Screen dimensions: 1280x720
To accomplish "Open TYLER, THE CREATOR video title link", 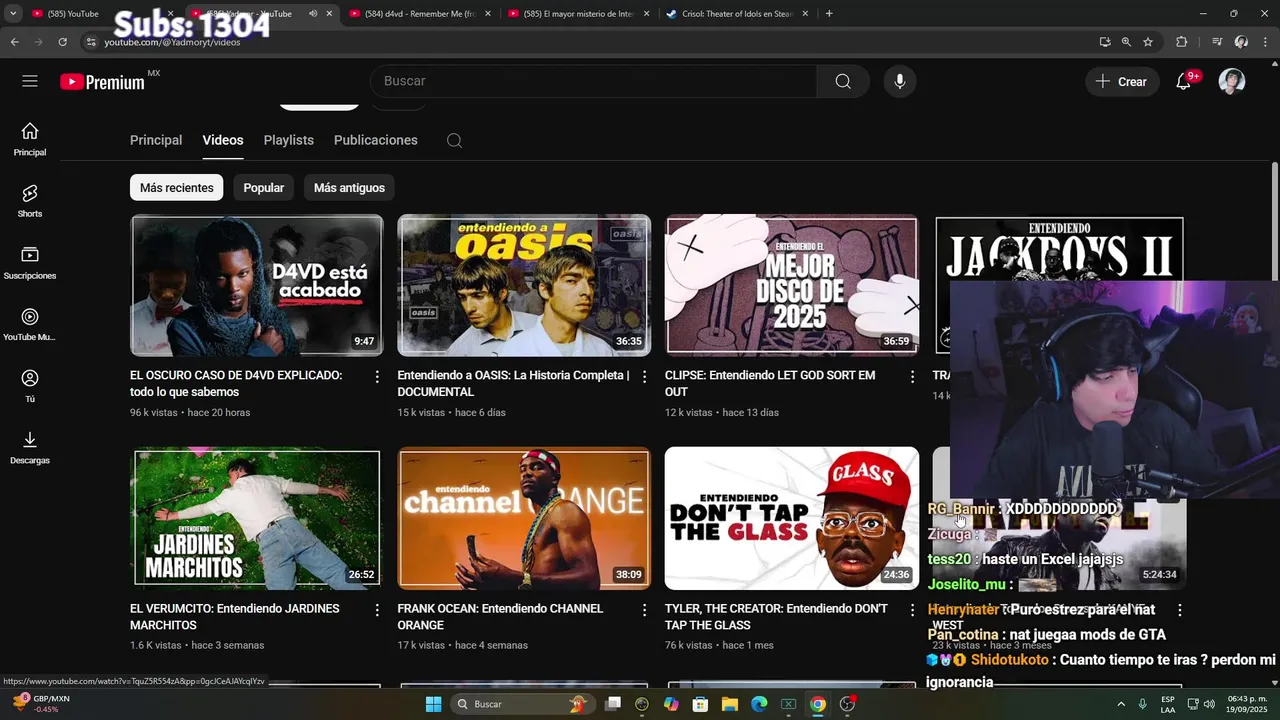I will point(776,617).
